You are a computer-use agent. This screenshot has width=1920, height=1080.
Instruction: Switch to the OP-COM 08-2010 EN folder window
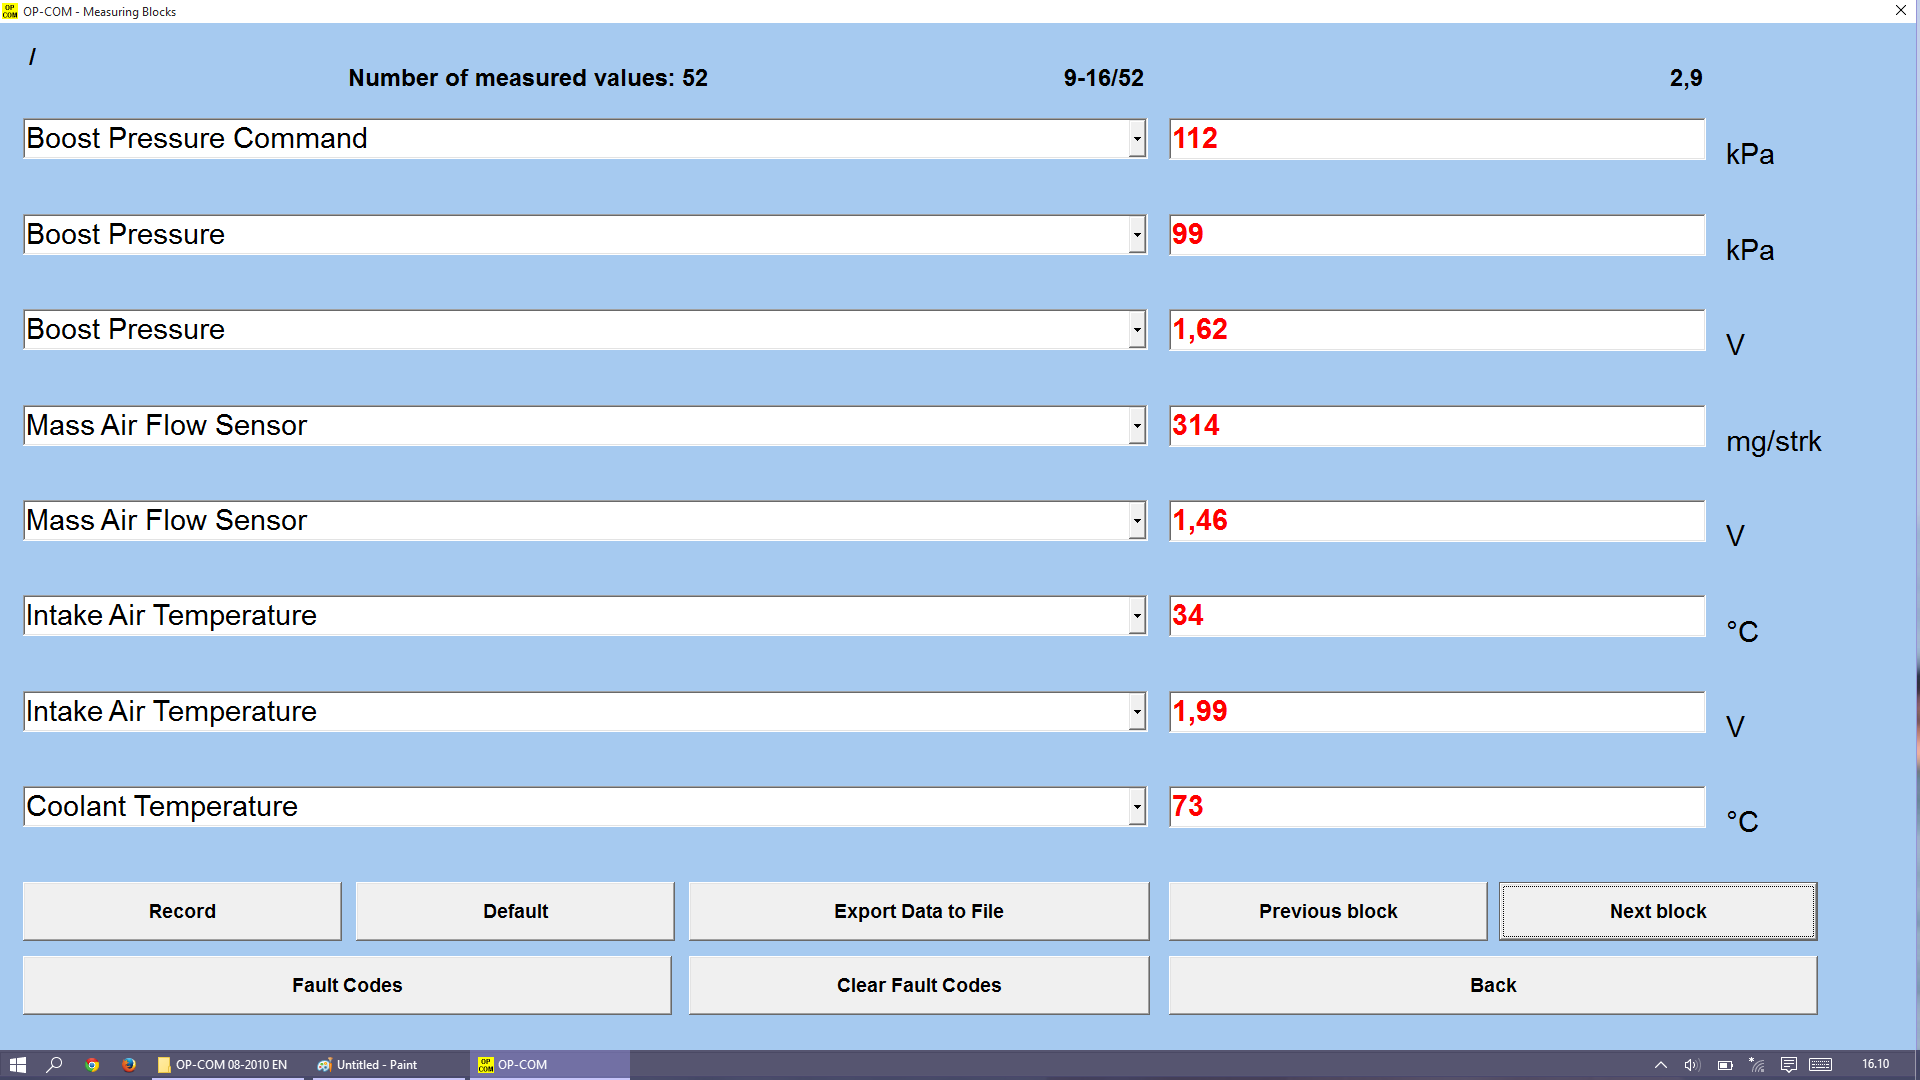coord(229,1065)
